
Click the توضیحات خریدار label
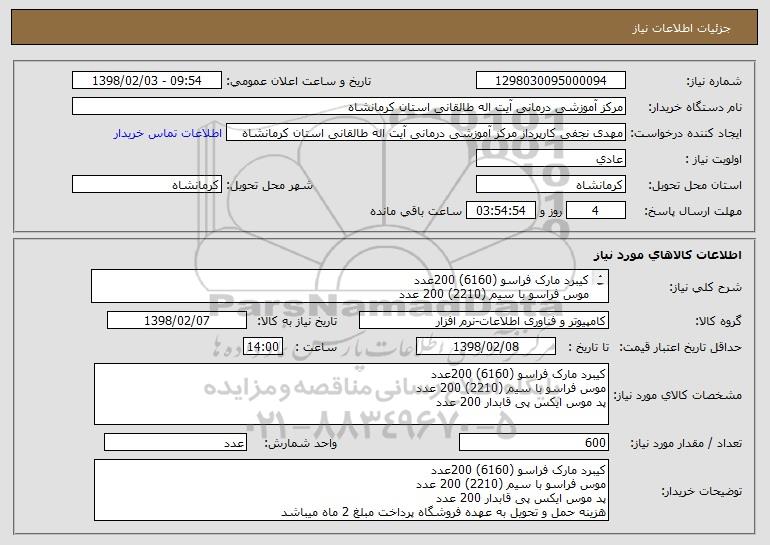(x=702, y=491)
